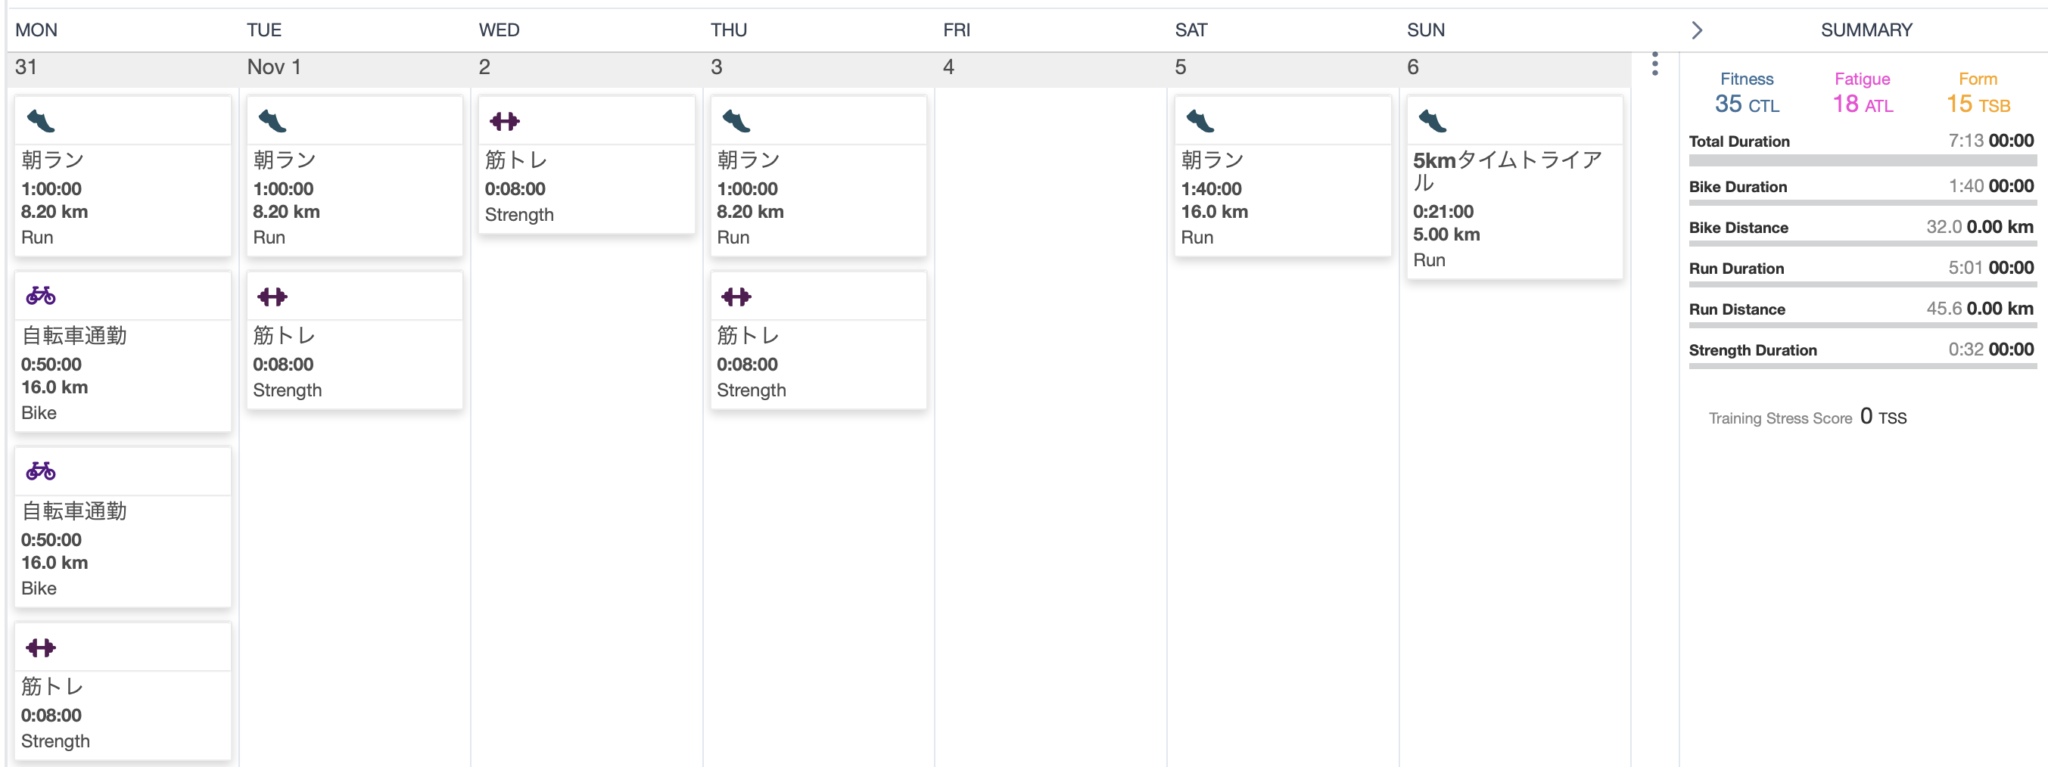Select empty Friday 4 day cell
Screen dimensions: 2048x767
click(x=1050, y=400)
